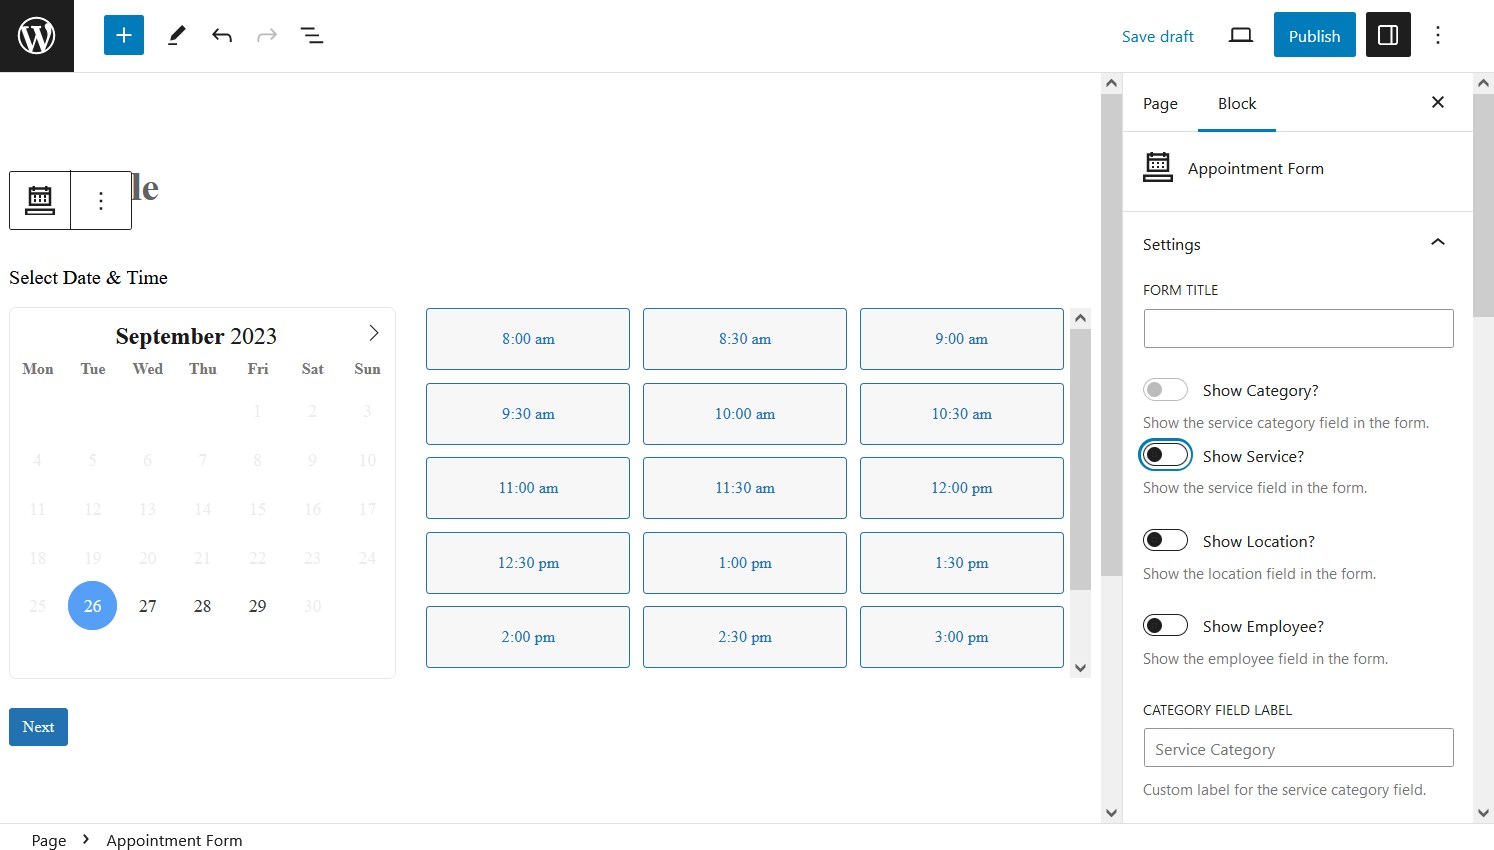Pick the 10:30 am slot
This screenshot has width=1494, height=850.
[x=962, y=414]
